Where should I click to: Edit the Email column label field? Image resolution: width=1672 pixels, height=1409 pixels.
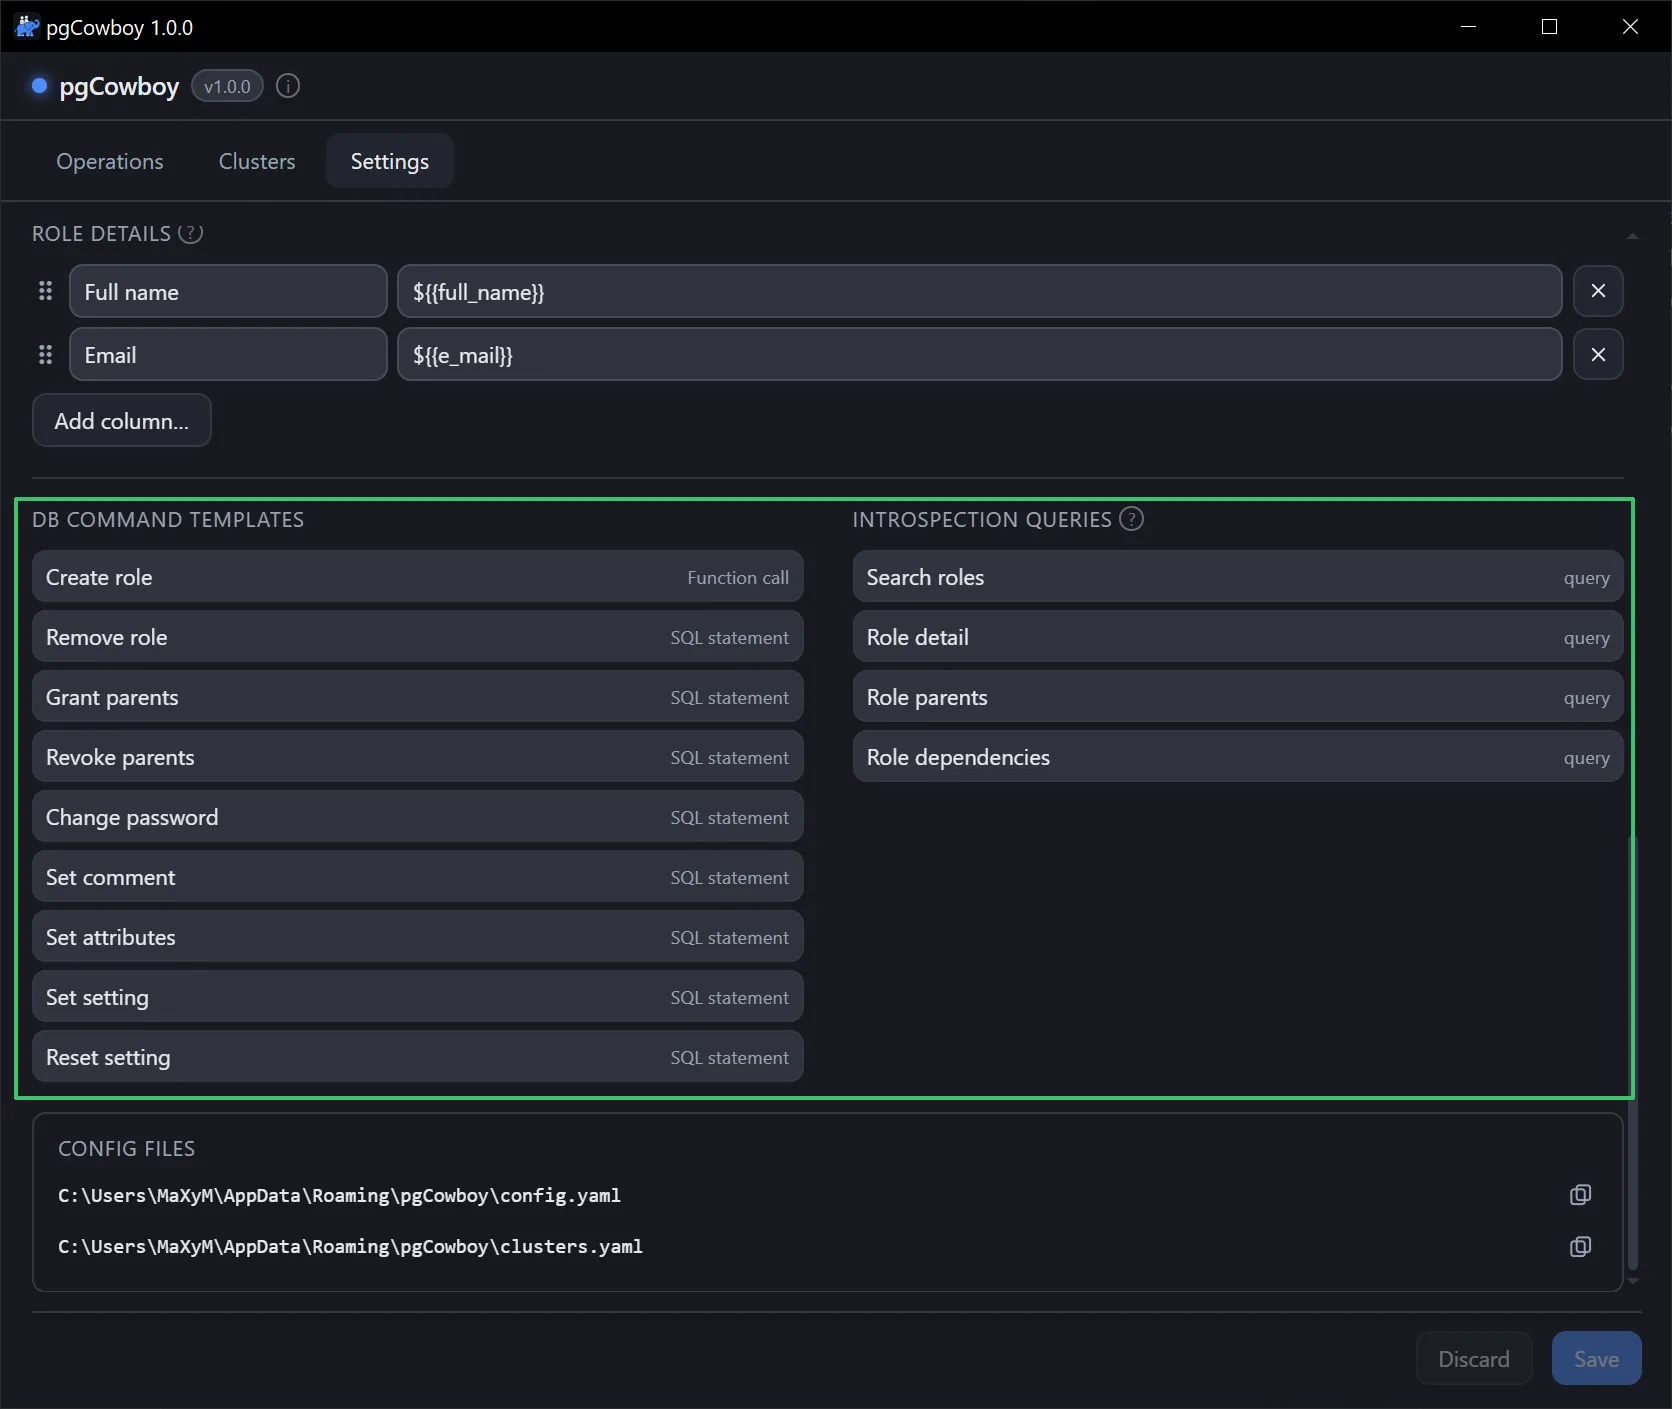click(228, 354)
